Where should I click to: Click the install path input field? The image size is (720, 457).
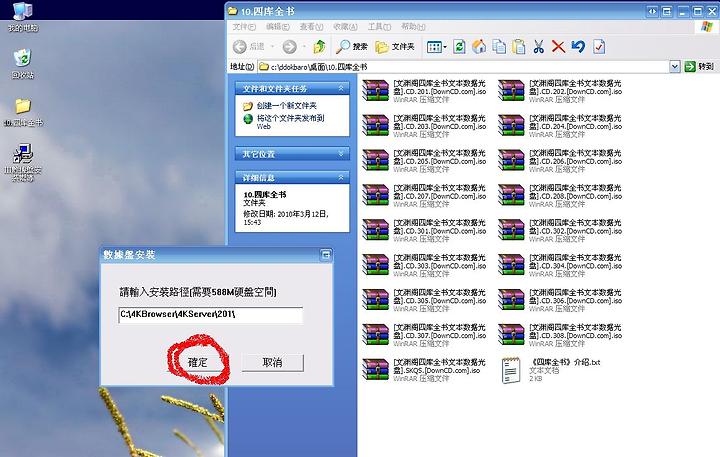(210, 315)
